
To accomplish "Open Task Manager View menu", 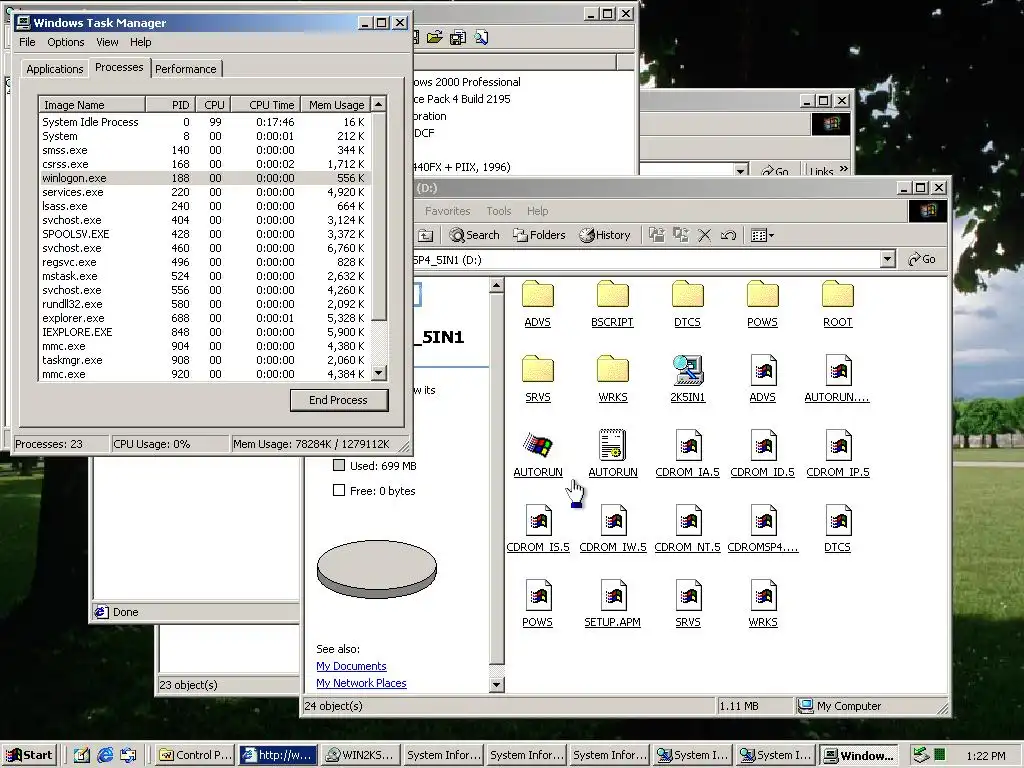I will (107, 42).
